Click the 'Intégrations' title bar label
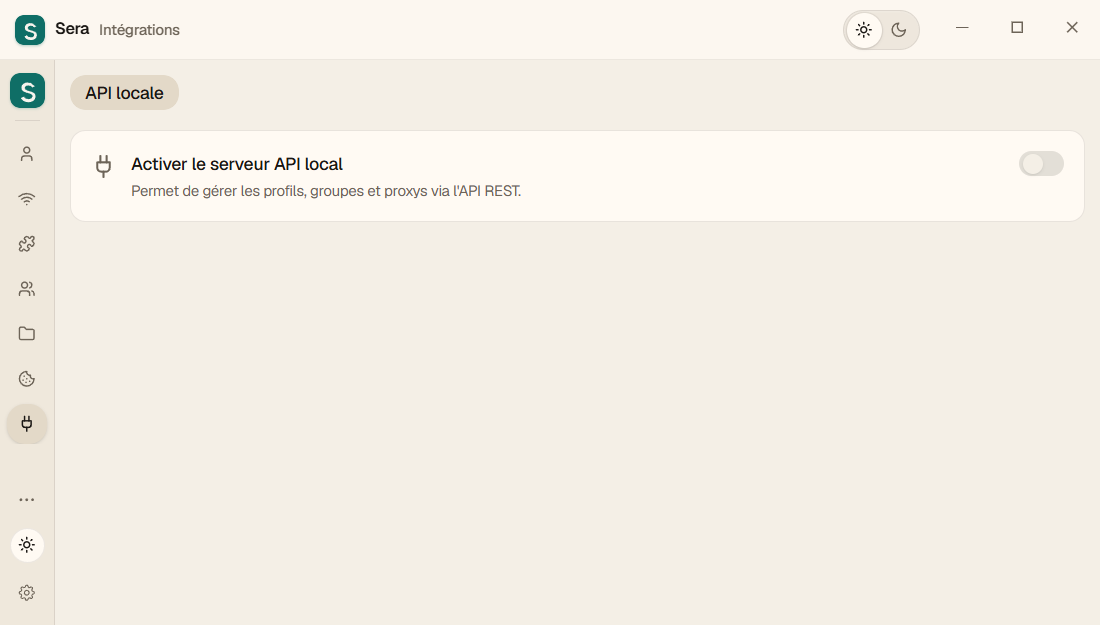The image size is (1100, 625). pyautogui.click(x=139, y=30)
